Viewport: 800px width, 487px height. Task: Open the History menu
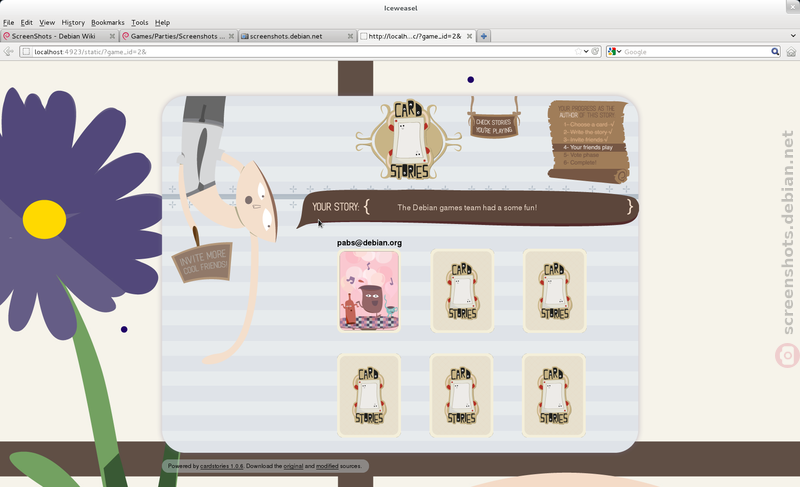(x=73, y=22)
